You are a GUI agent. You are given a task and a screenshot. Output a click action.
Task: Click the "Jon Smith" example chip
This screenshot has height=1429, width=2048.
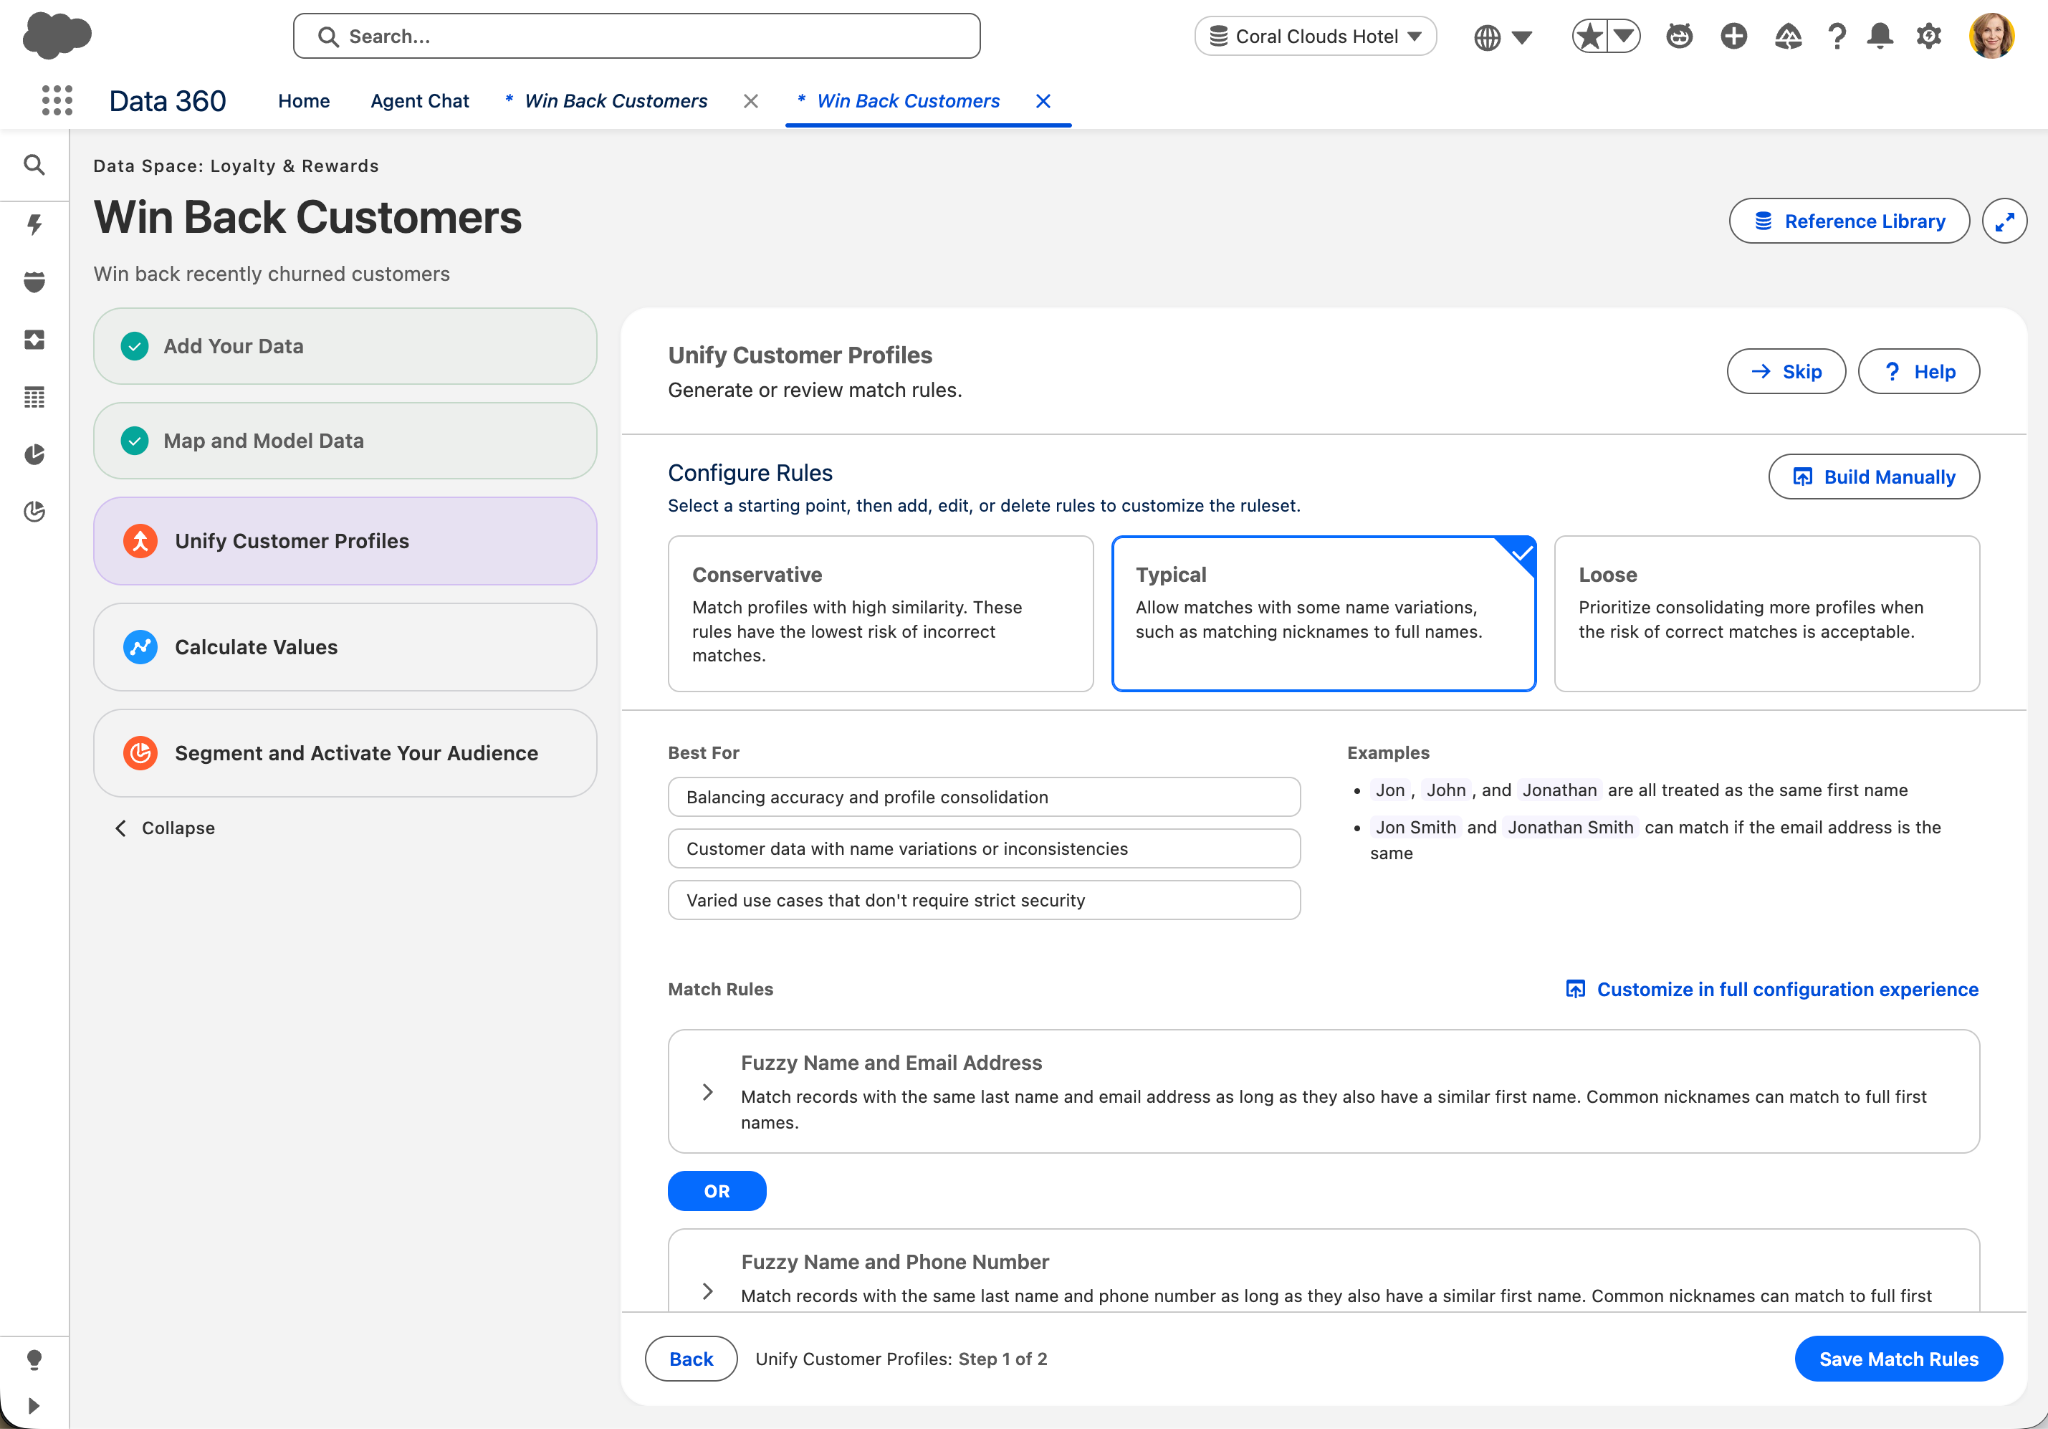(x=1415, y=827)
